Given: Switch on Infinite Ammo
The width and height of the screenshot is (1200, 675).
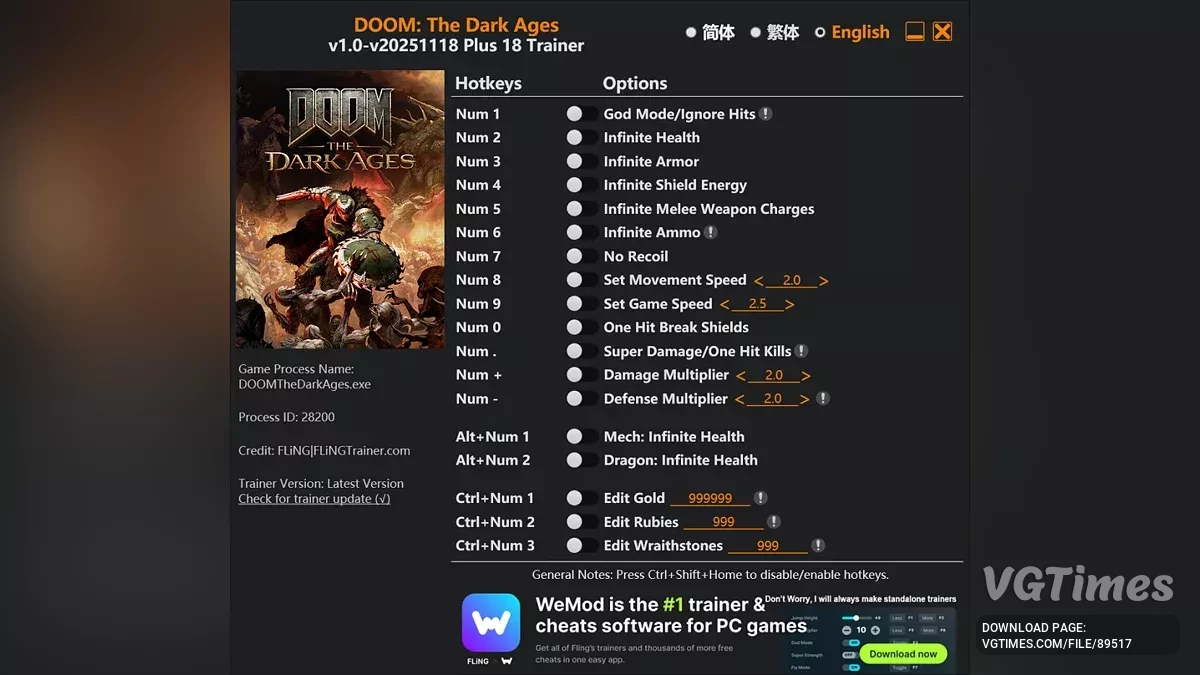Looking at the screenshot, I should (x=581, y=232).
